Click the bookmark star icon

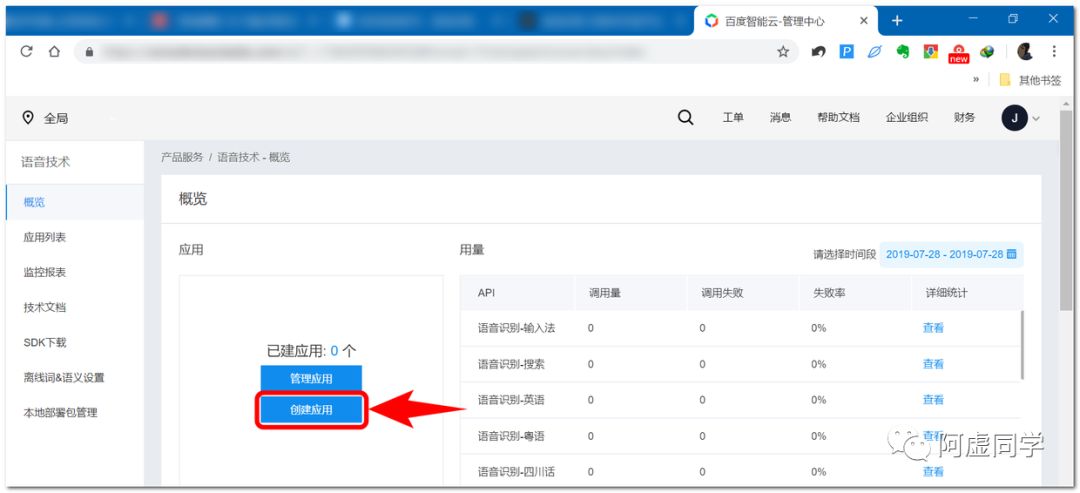783,52
